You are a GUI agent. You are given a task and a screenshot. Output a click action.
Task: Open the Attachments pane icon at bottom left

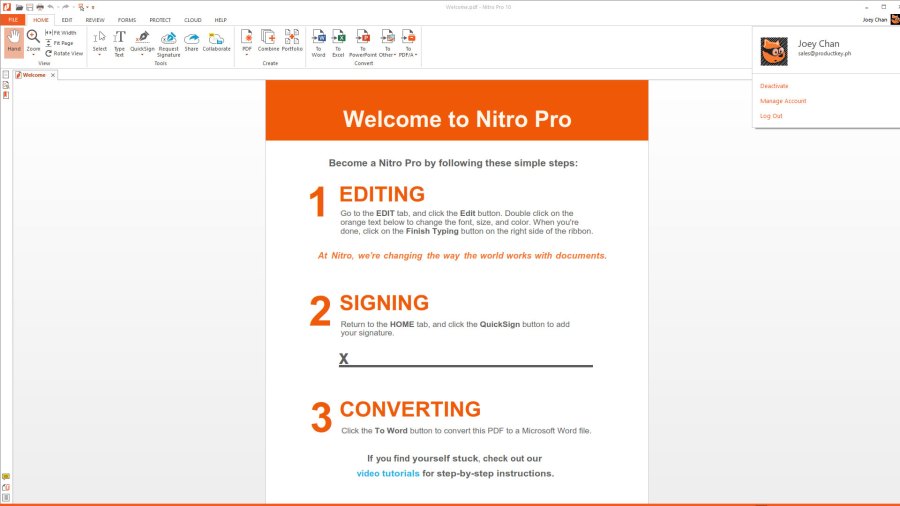point(6,487)
